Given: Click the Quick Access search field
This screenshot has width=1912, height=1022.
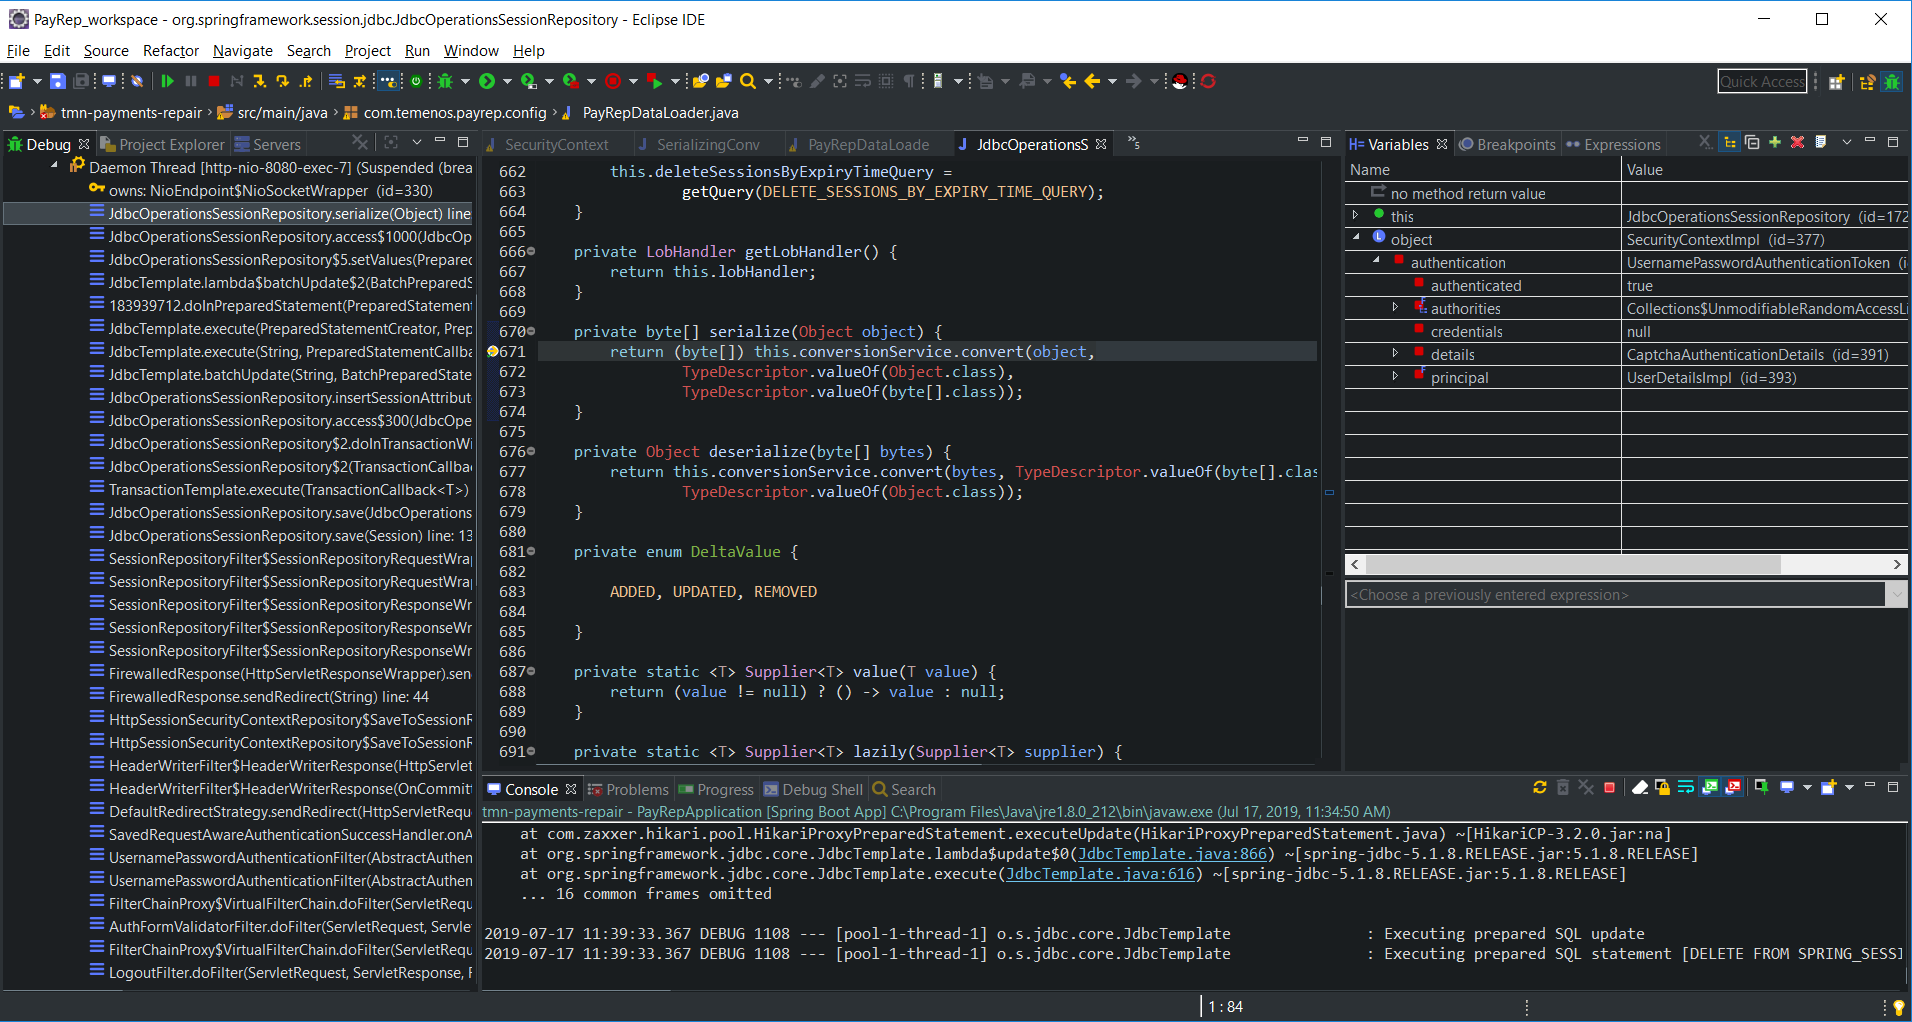Looking at the screenshot, I should click(1762, 82).
